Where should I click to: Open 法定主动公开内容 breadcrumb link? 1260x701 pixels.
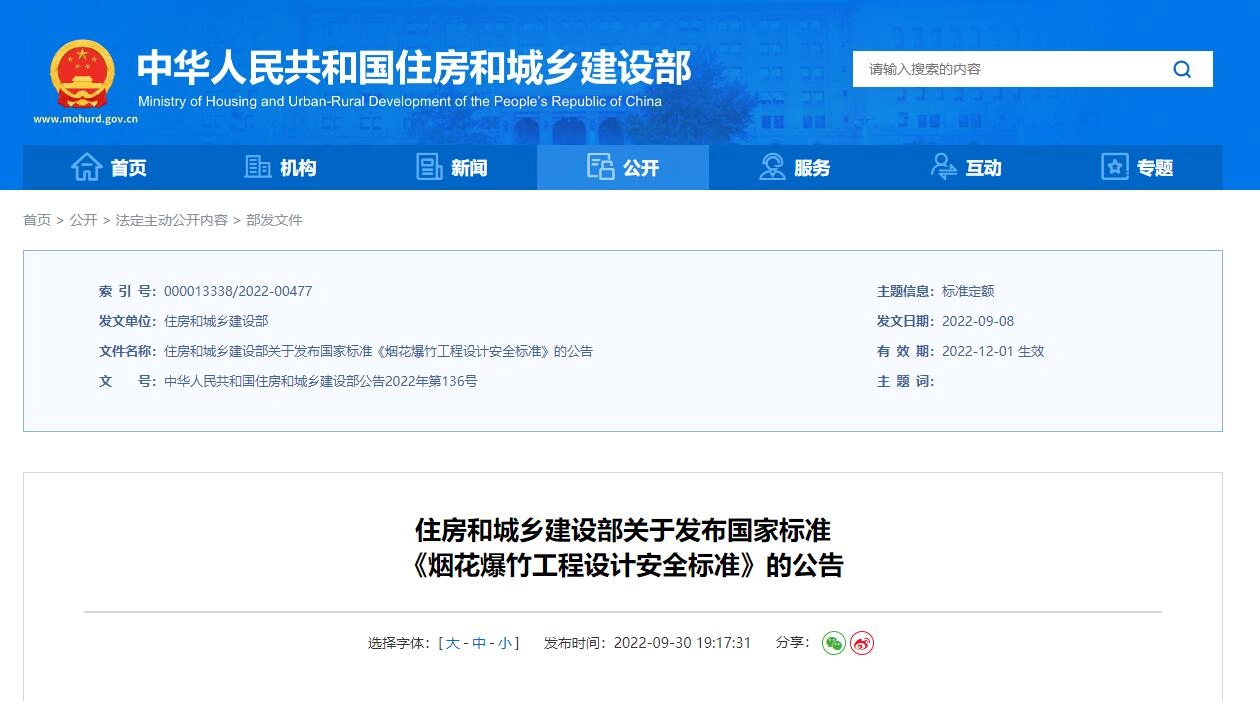point(171,220)
